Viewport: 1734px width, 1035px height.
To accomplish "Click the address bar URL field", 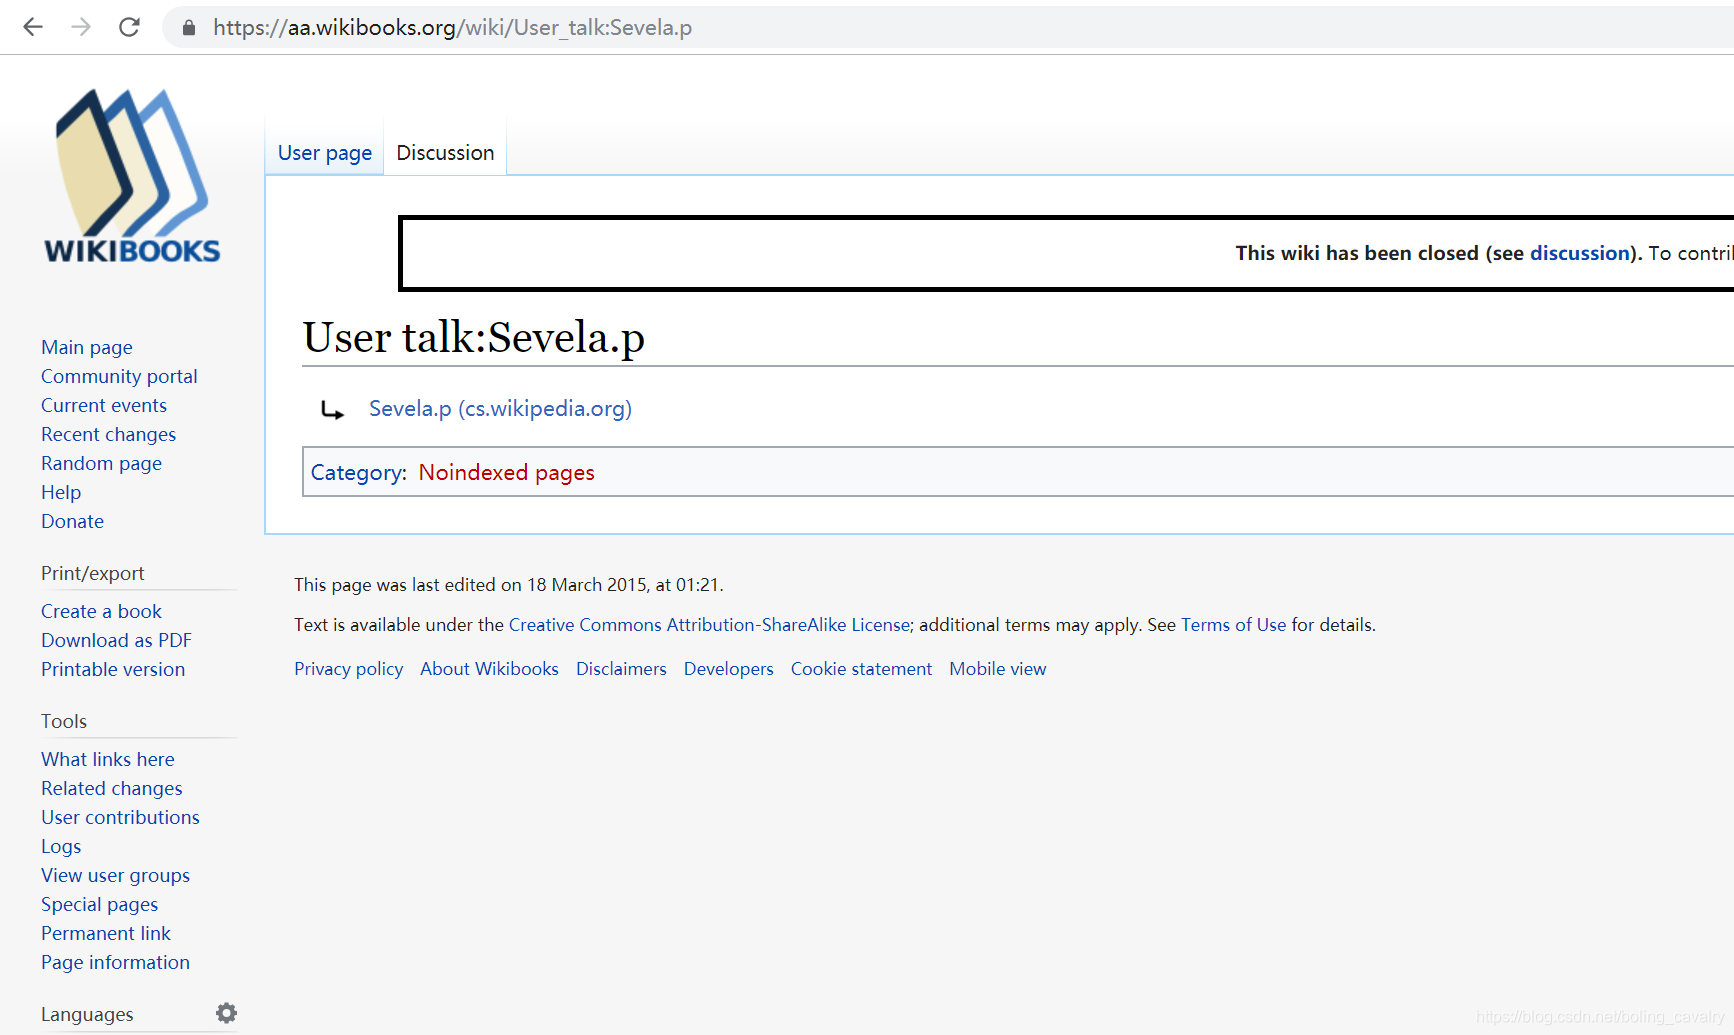I will (950, 28).
